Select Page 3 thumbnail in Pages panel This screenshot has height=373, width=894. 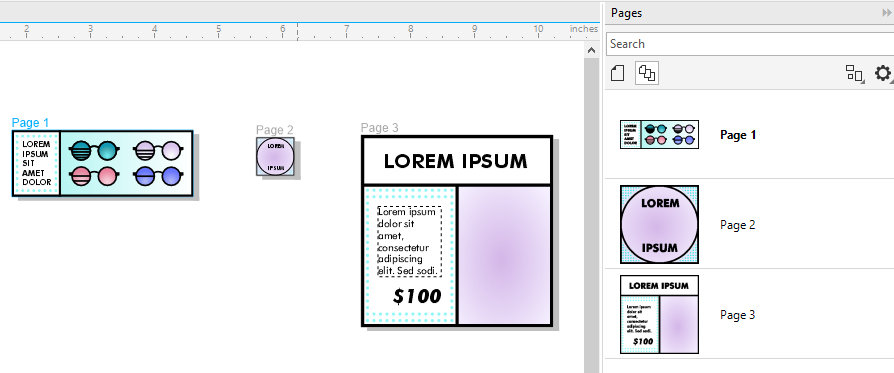pos(660,315)
